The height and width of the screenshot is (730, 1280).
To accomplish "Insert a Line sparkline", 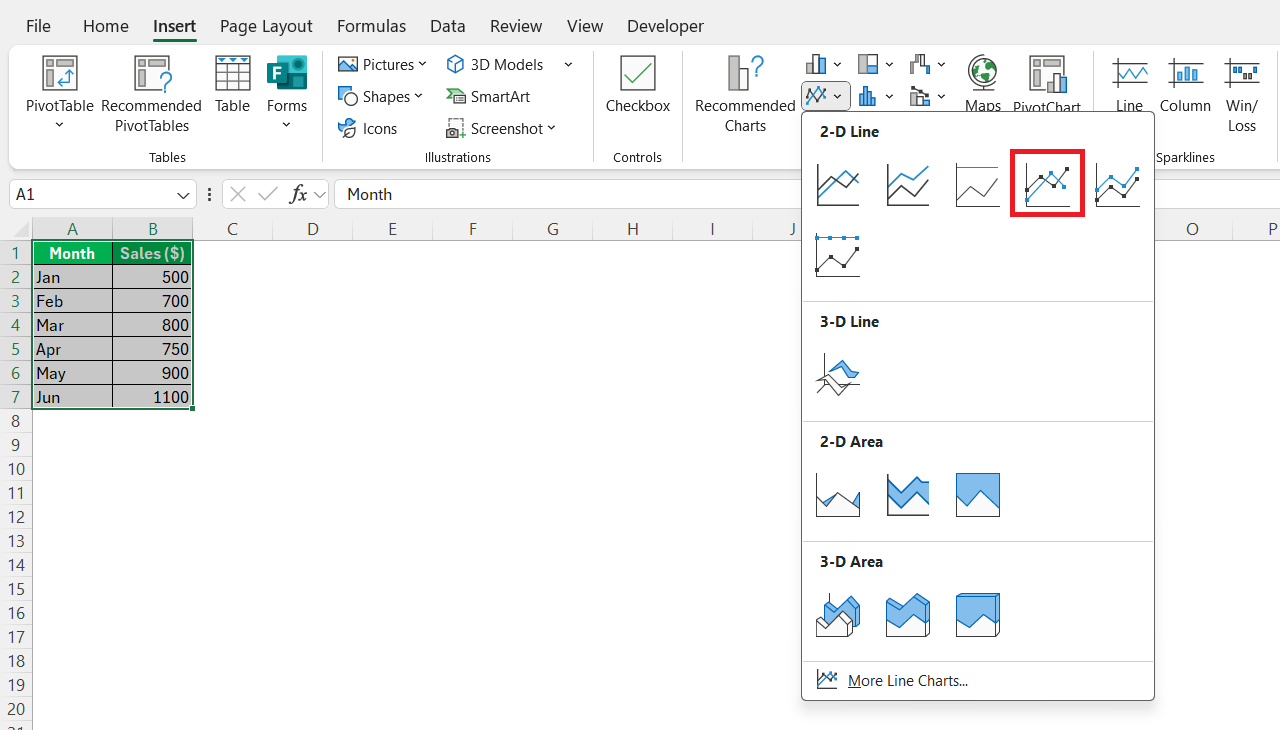I will pos(1129,85).
